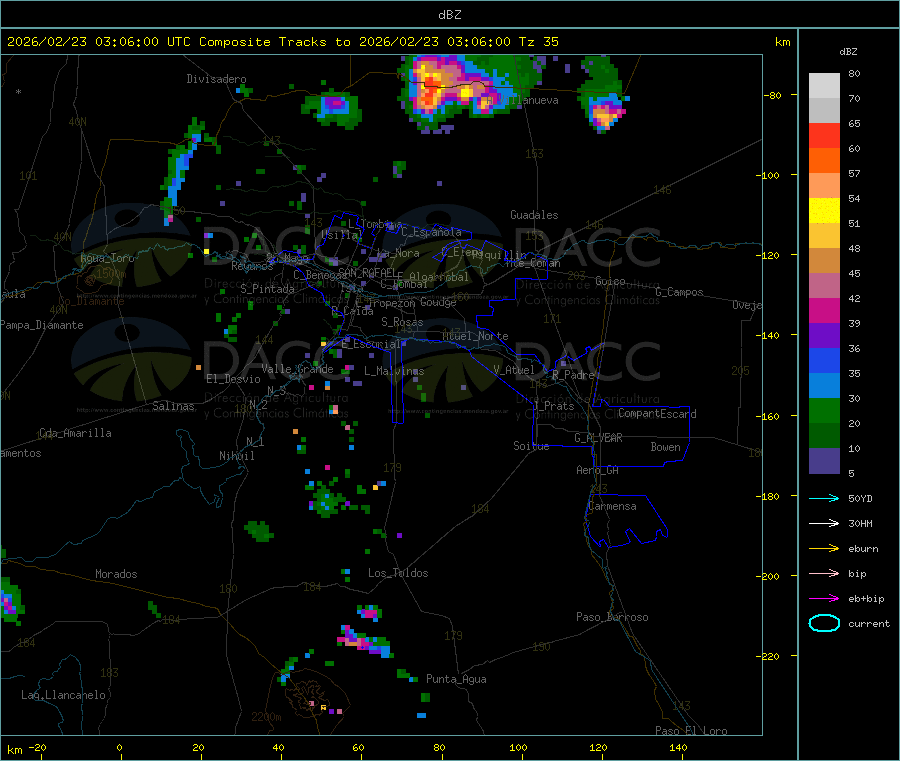Click the CompantEscard map label
900x761 pixels.
[657, 413]
